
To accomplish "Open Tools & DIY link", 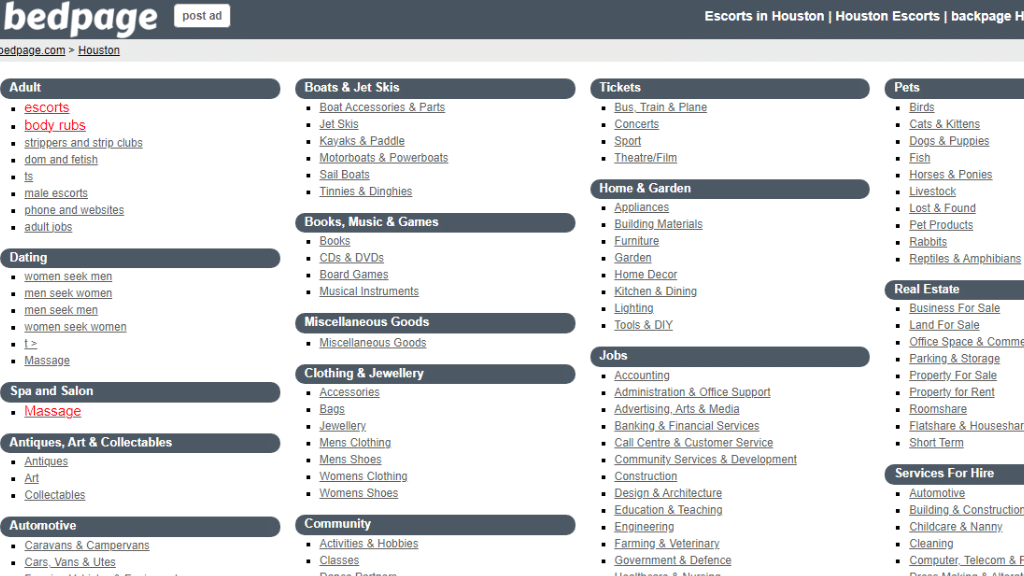I will (x=643, y=325).
